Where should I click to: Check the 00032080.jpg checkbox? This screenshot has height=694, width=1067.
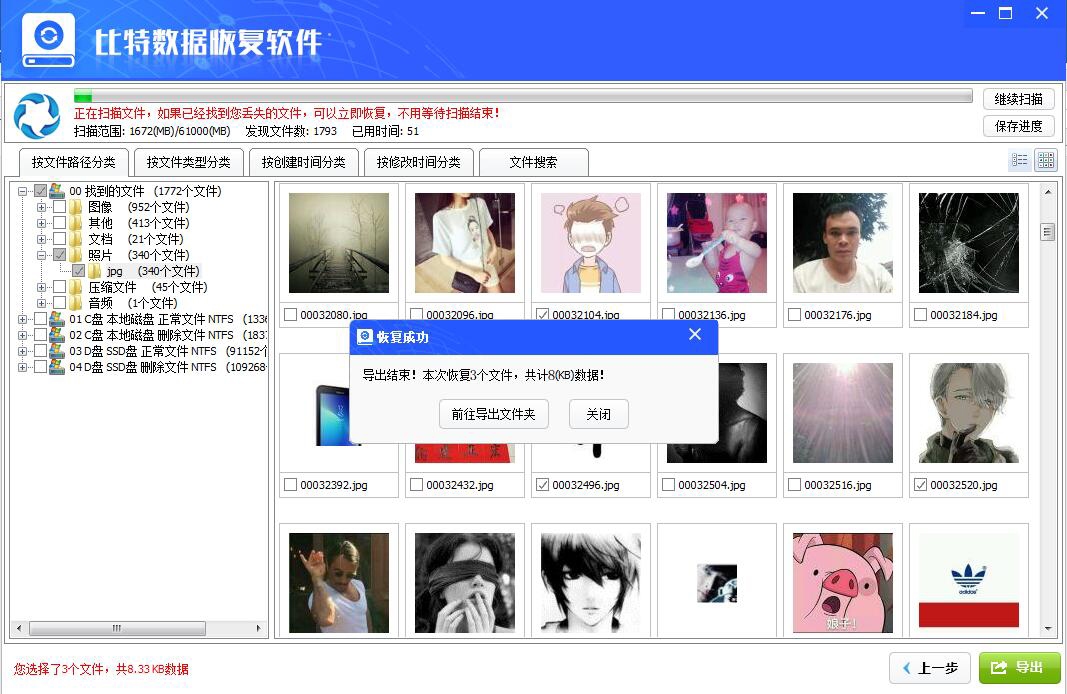pos(291,314)
